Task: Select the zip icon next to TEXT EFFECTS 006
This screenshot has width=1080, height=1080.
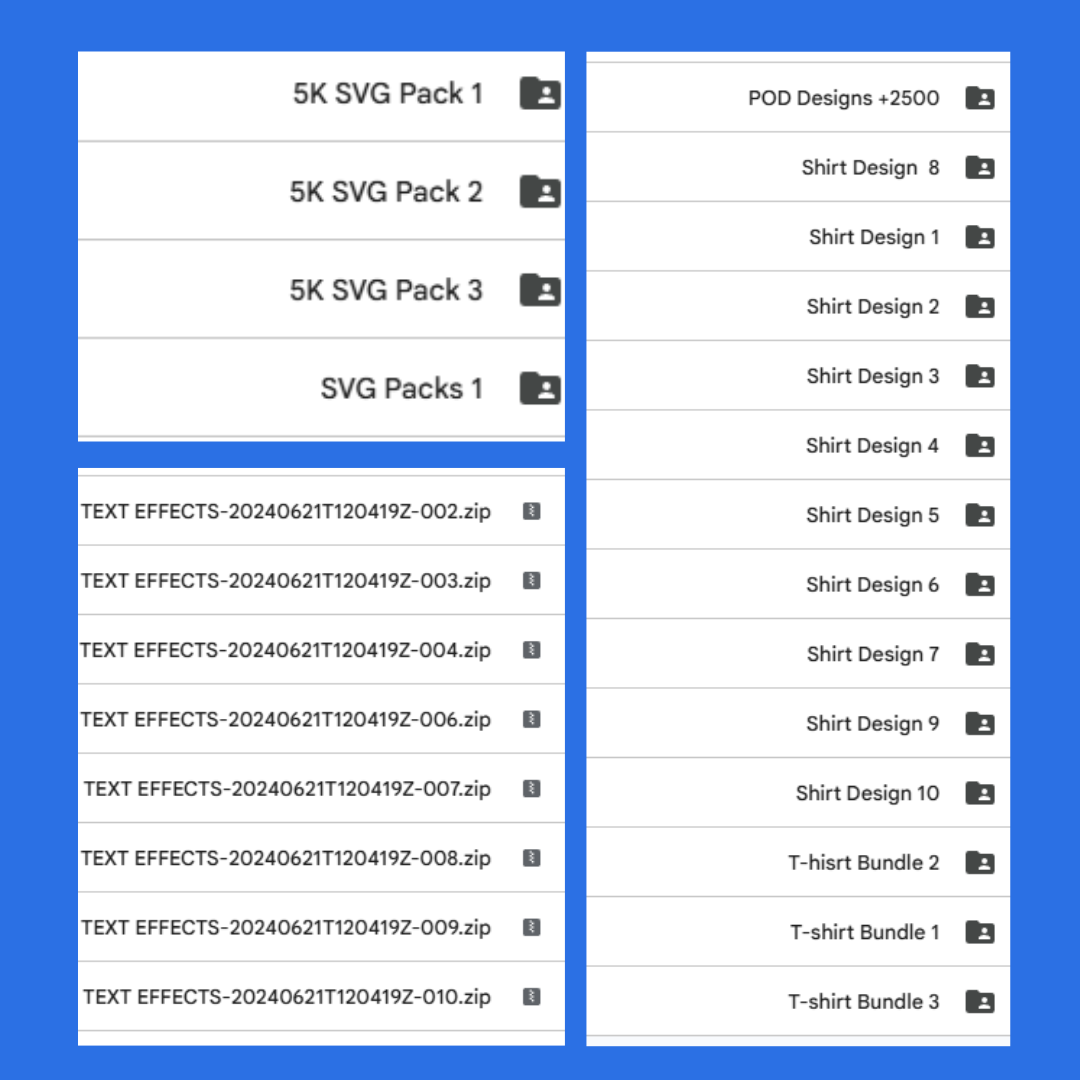Action: point(532,719)
